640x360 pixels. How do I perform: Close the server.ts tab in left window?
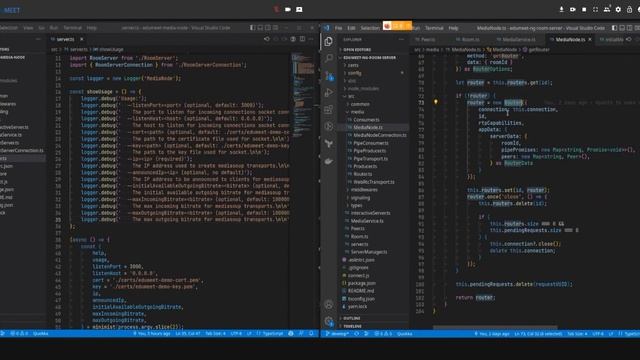(x=82, y=39)
